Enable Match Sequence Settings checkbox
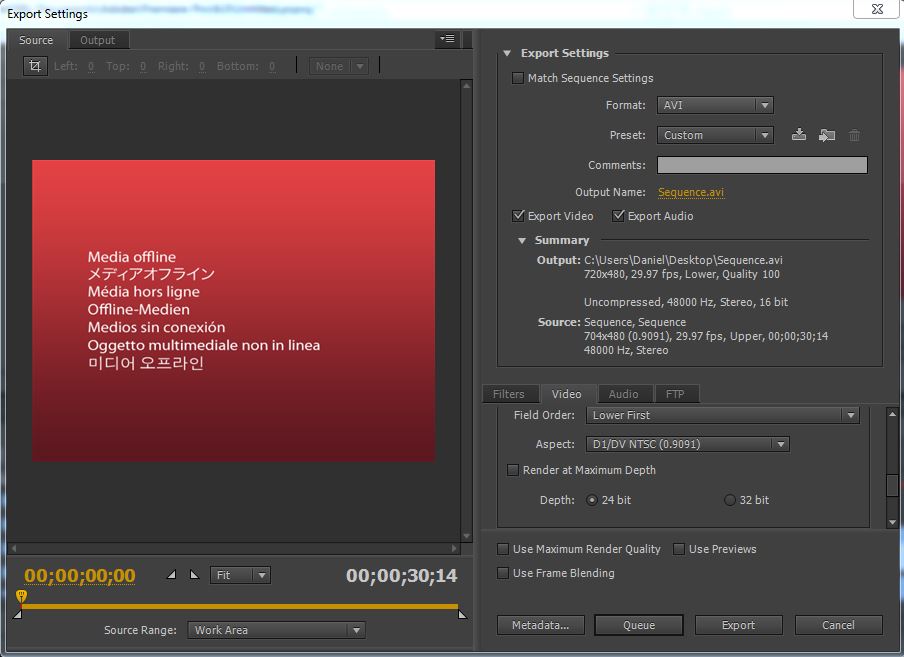The image size is (904, 657). coord(518,78)
